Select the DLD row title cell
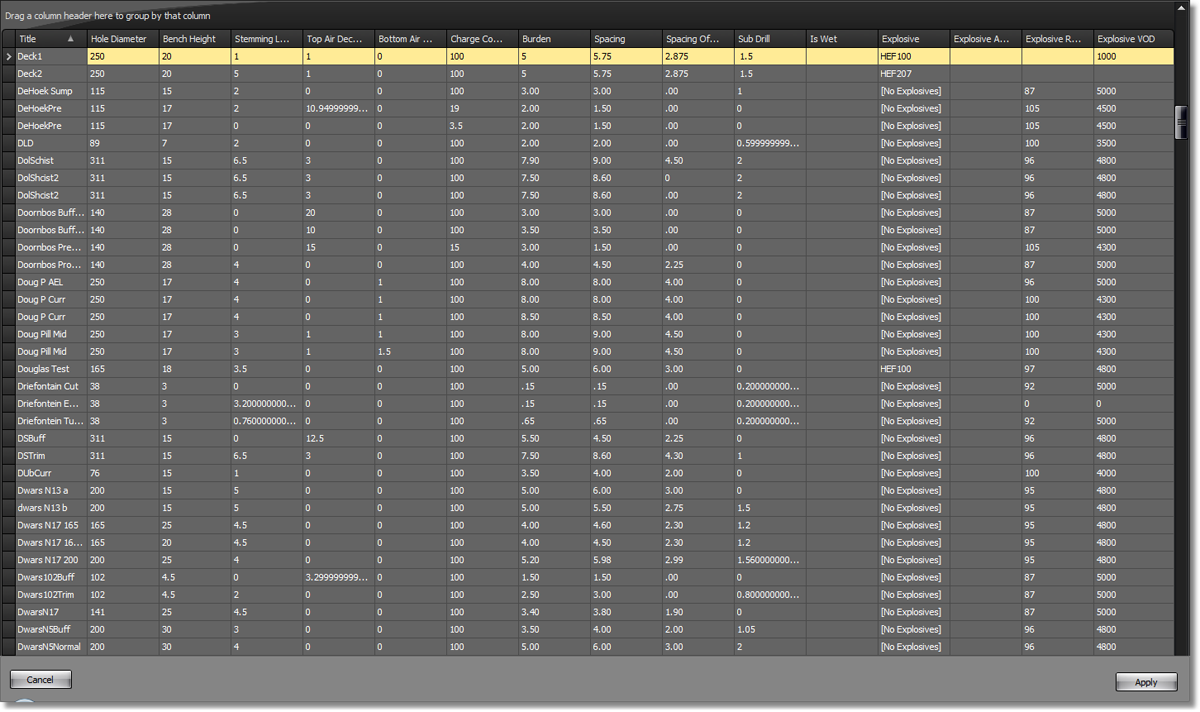Image resolution: width=1200 pixels, height=712 pixels. pos(50,143)
